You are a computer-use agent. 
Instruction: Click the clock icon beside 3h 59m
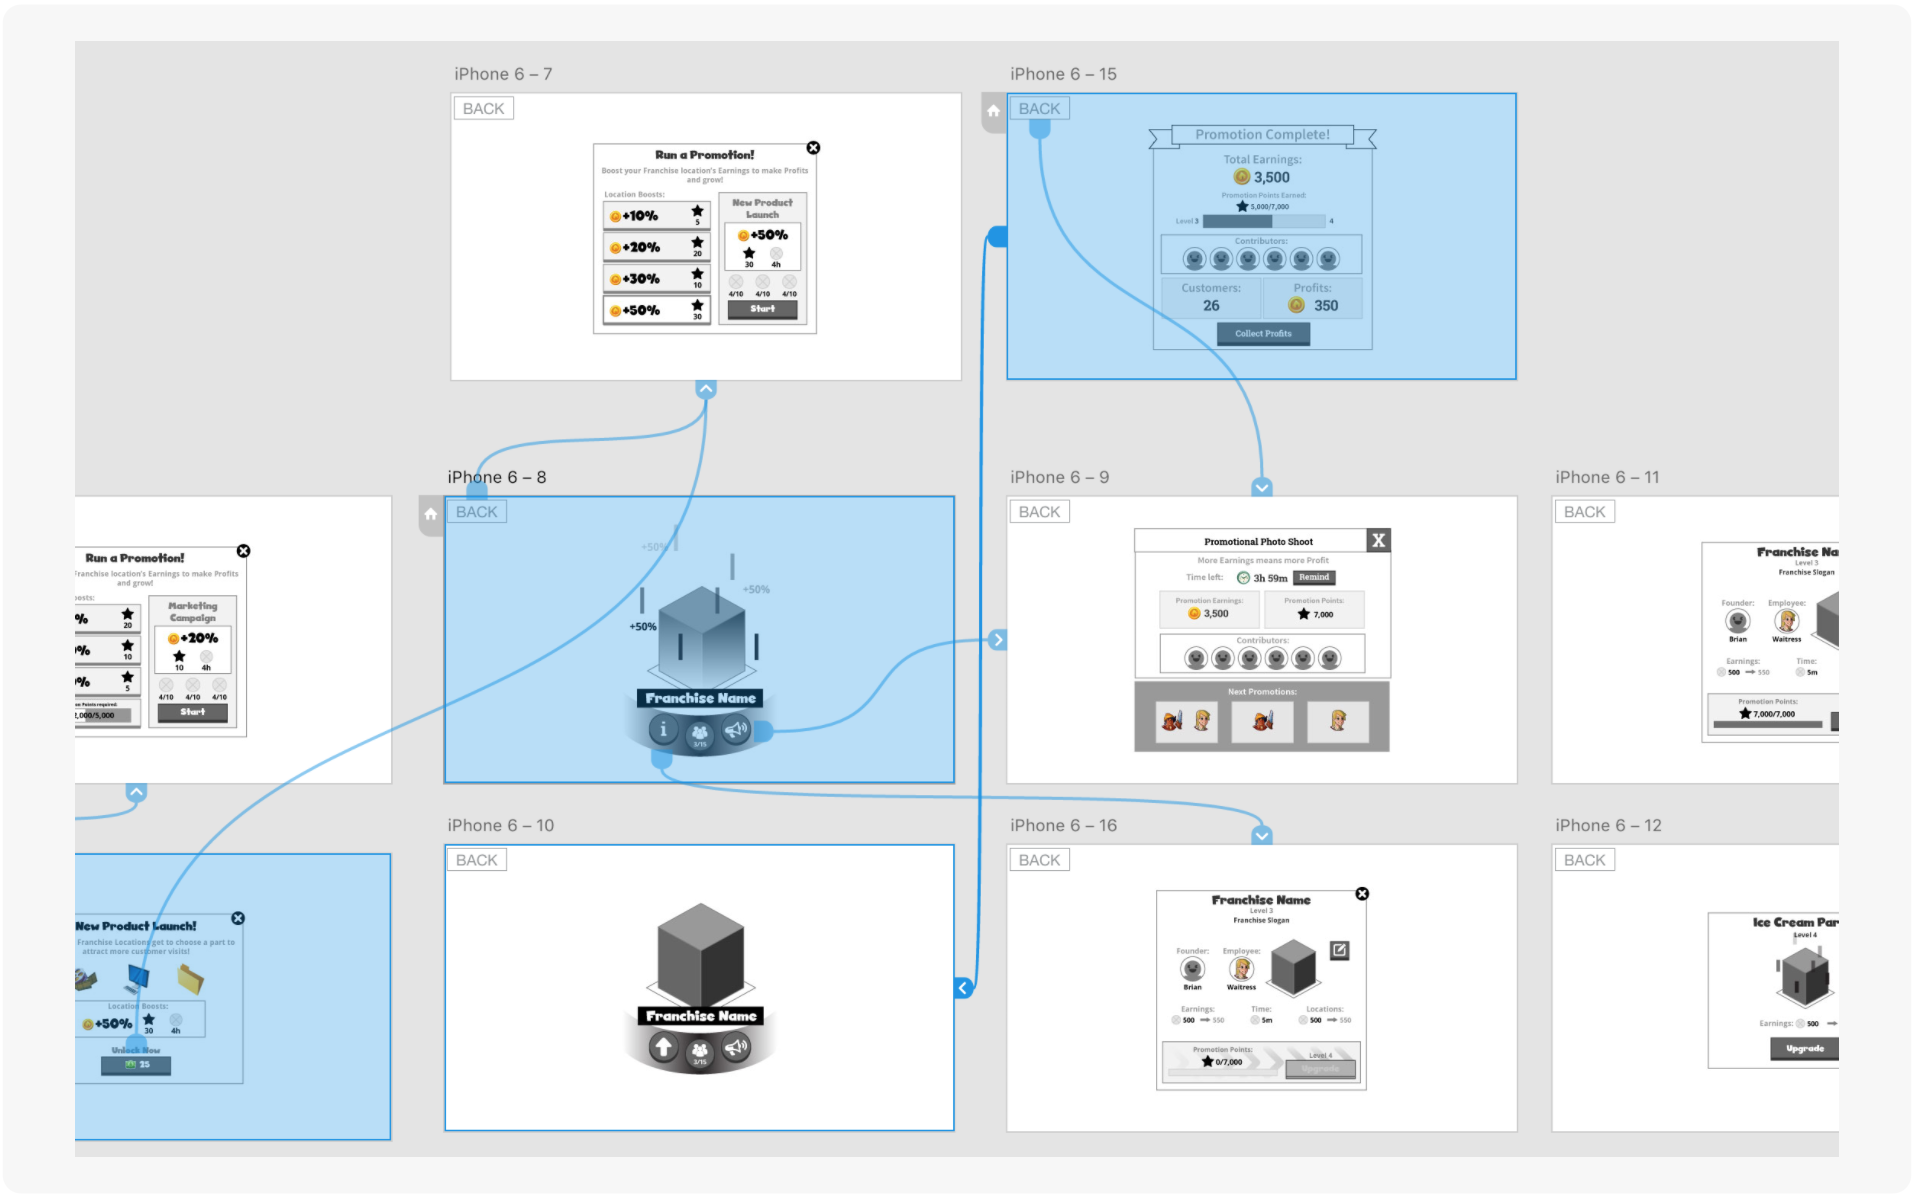[1243, 578]
